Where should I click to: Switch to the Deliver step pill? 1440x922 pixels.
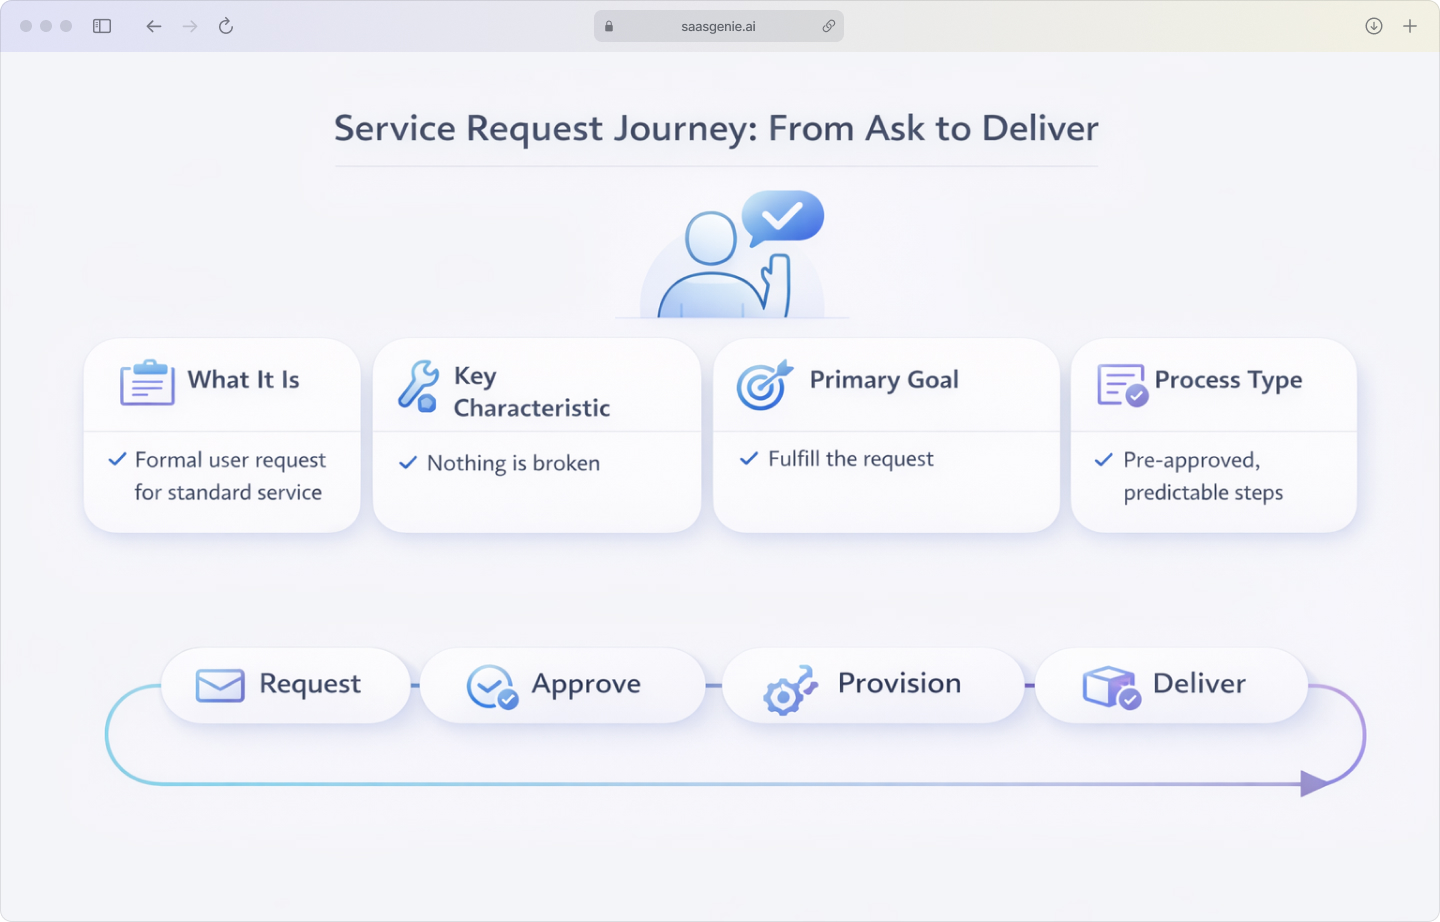coord(1170,685)
